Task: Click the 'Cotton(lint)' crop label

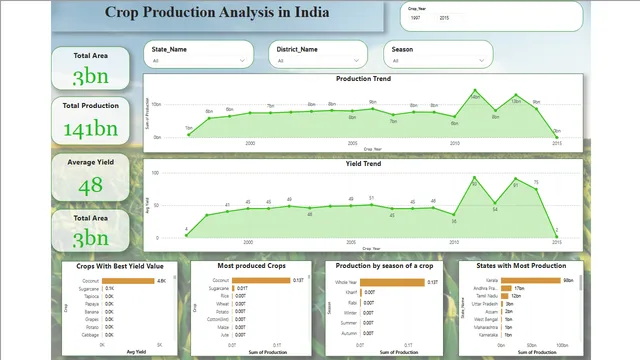Action: coord(218,319)
